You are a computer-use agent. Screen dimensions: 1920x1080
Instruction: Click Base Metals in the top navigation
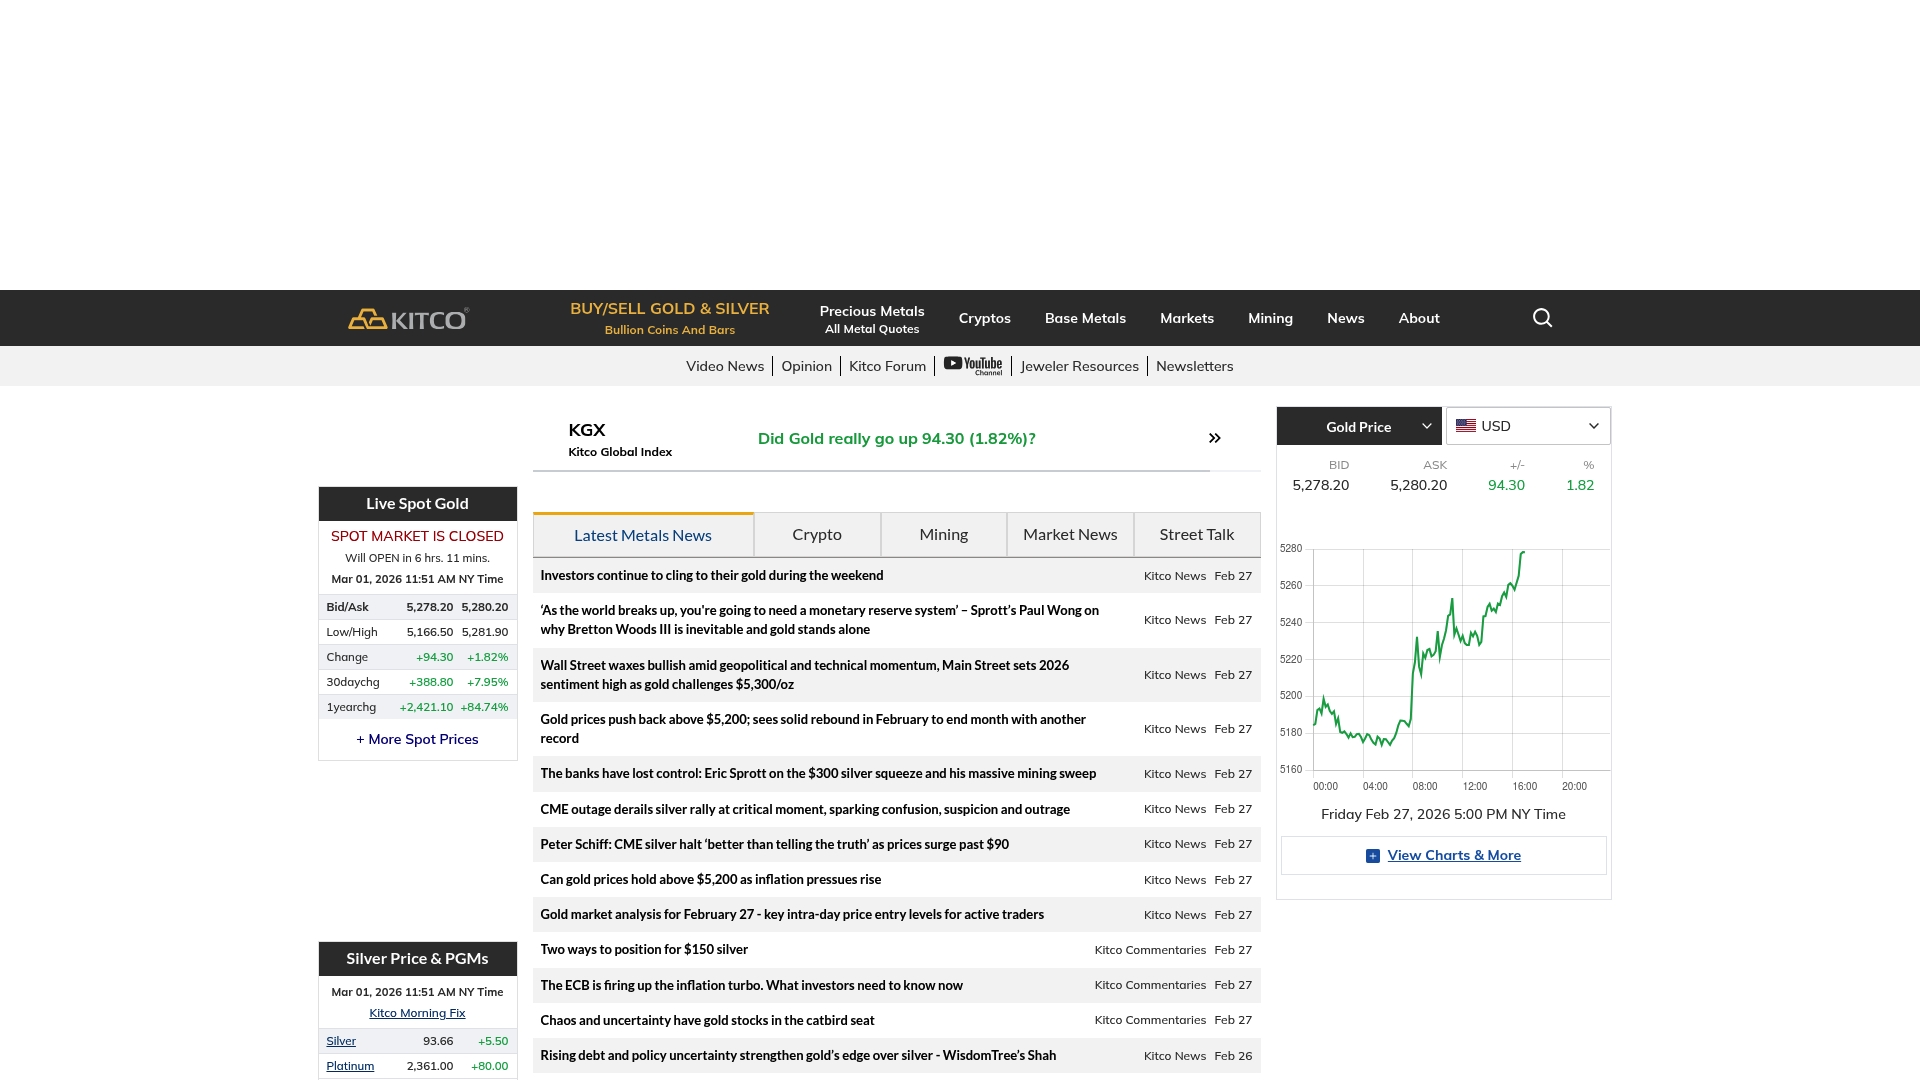coord(1084,318)
